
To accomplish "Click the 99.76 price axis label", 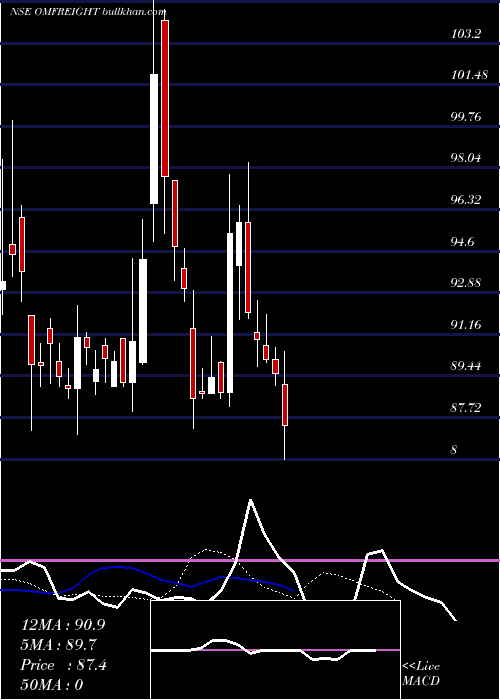I will coord(466,117).
